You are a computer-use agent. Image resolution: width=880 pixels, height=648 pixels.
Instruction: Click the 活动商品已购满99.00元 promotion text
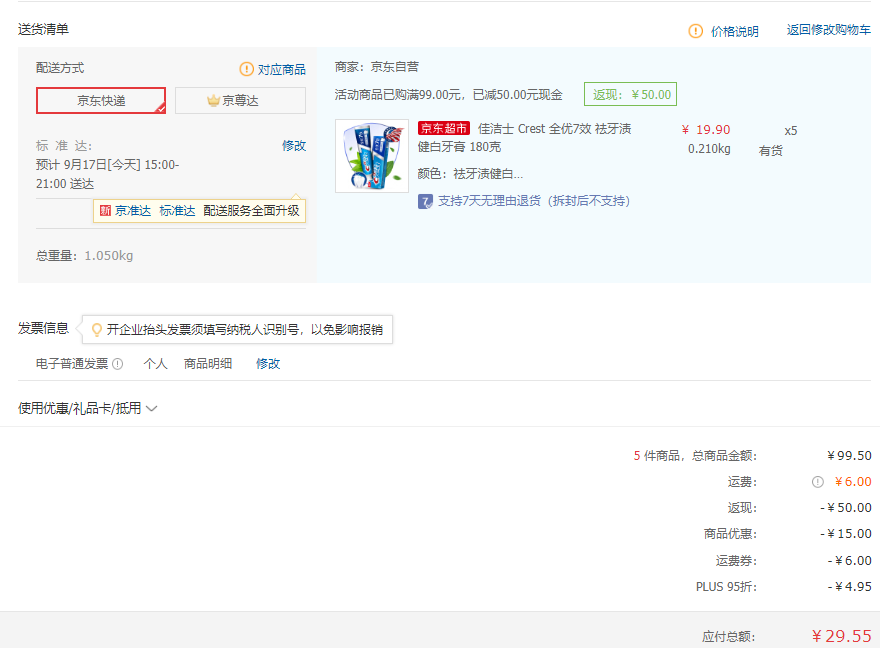[448, 95]
